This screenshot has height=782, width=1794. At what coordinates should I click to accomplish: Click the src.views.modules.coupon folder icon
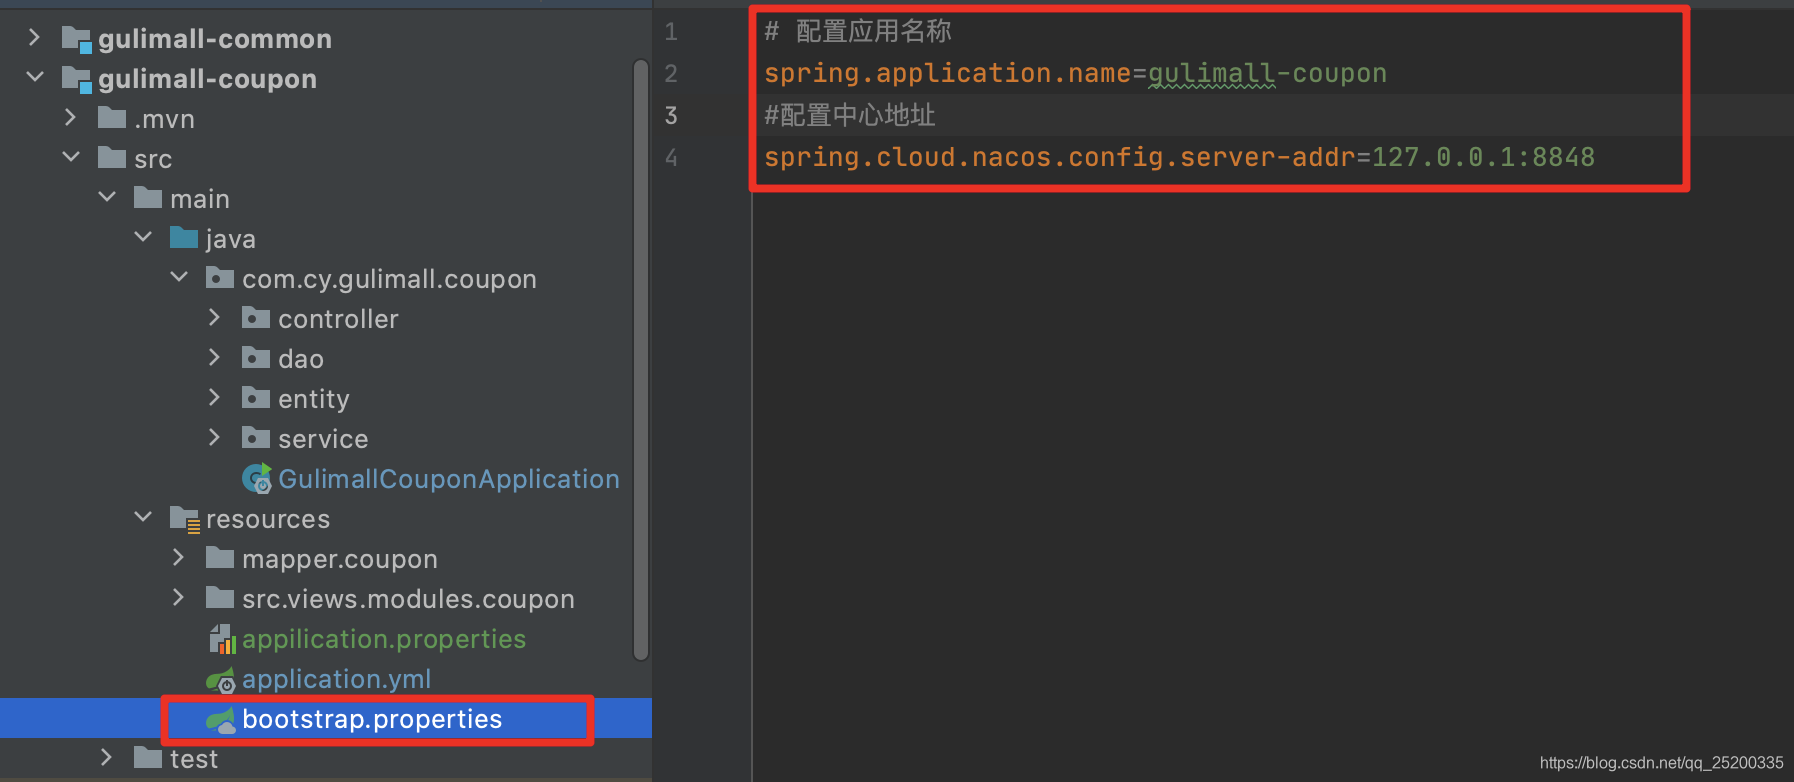pyautogui.click(x=220, y=598)
